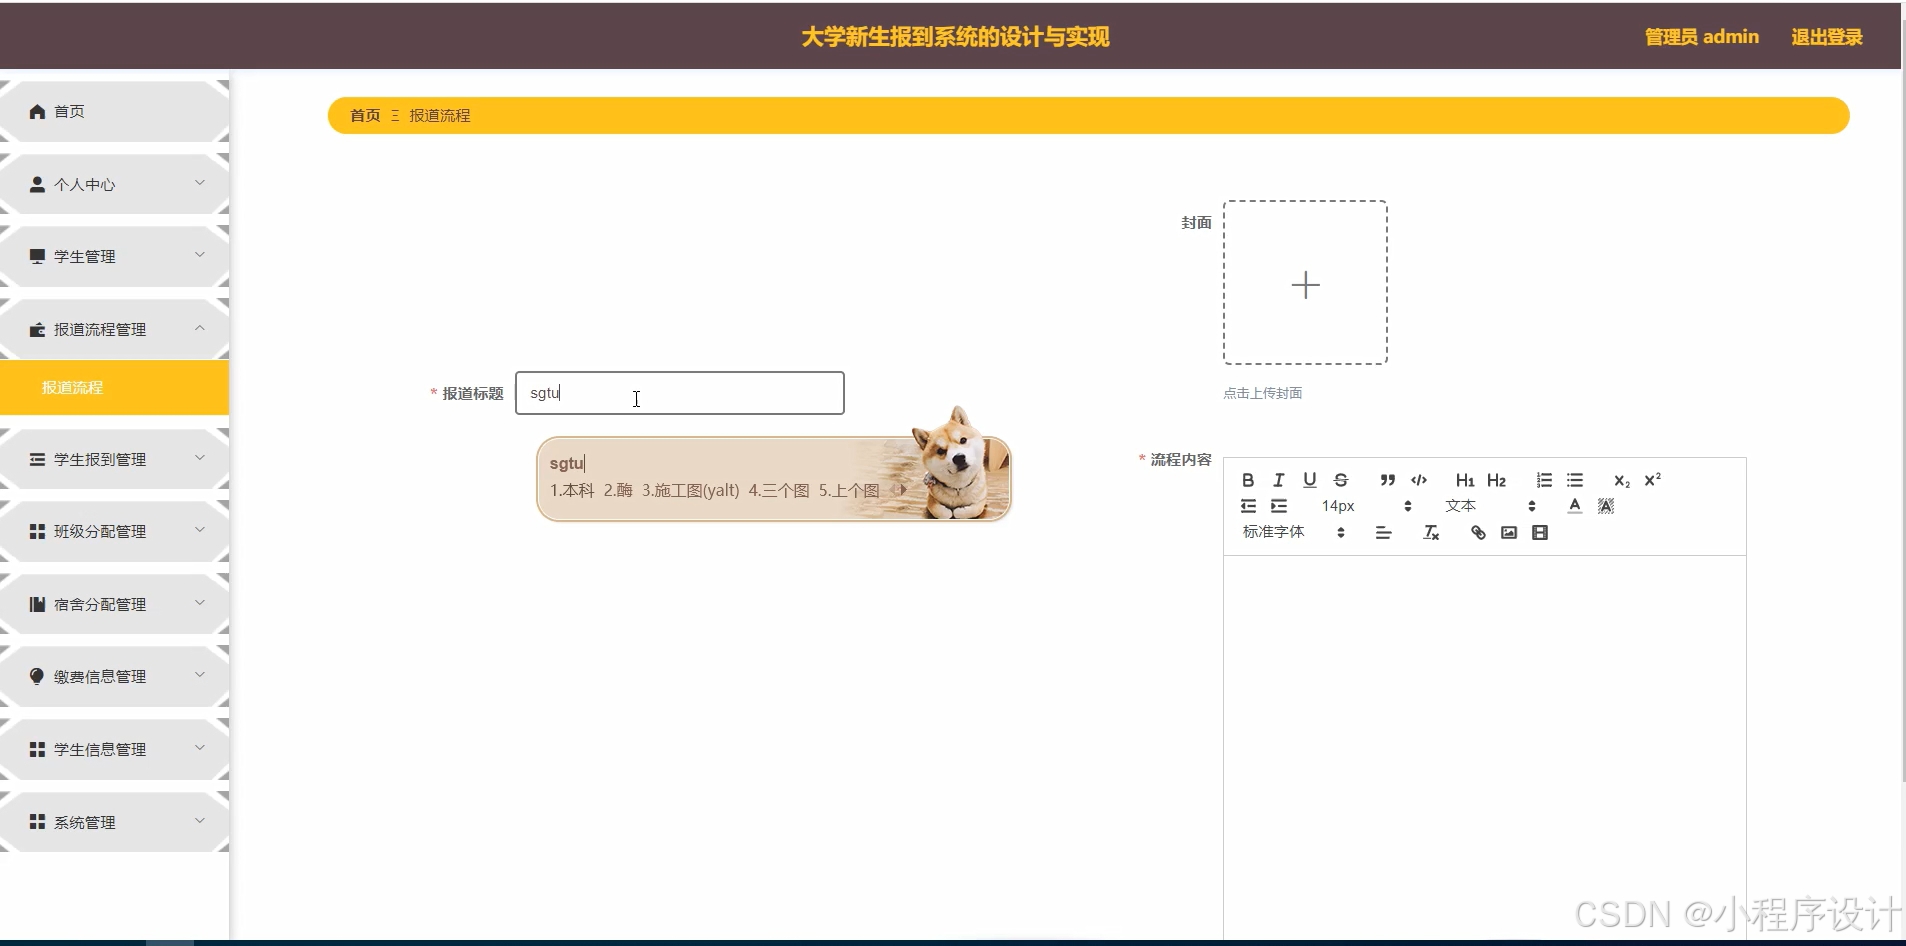Viewport: 1906px width, 946px height.
Task: Apply subscript formatting
Action: click(1622, 480)
